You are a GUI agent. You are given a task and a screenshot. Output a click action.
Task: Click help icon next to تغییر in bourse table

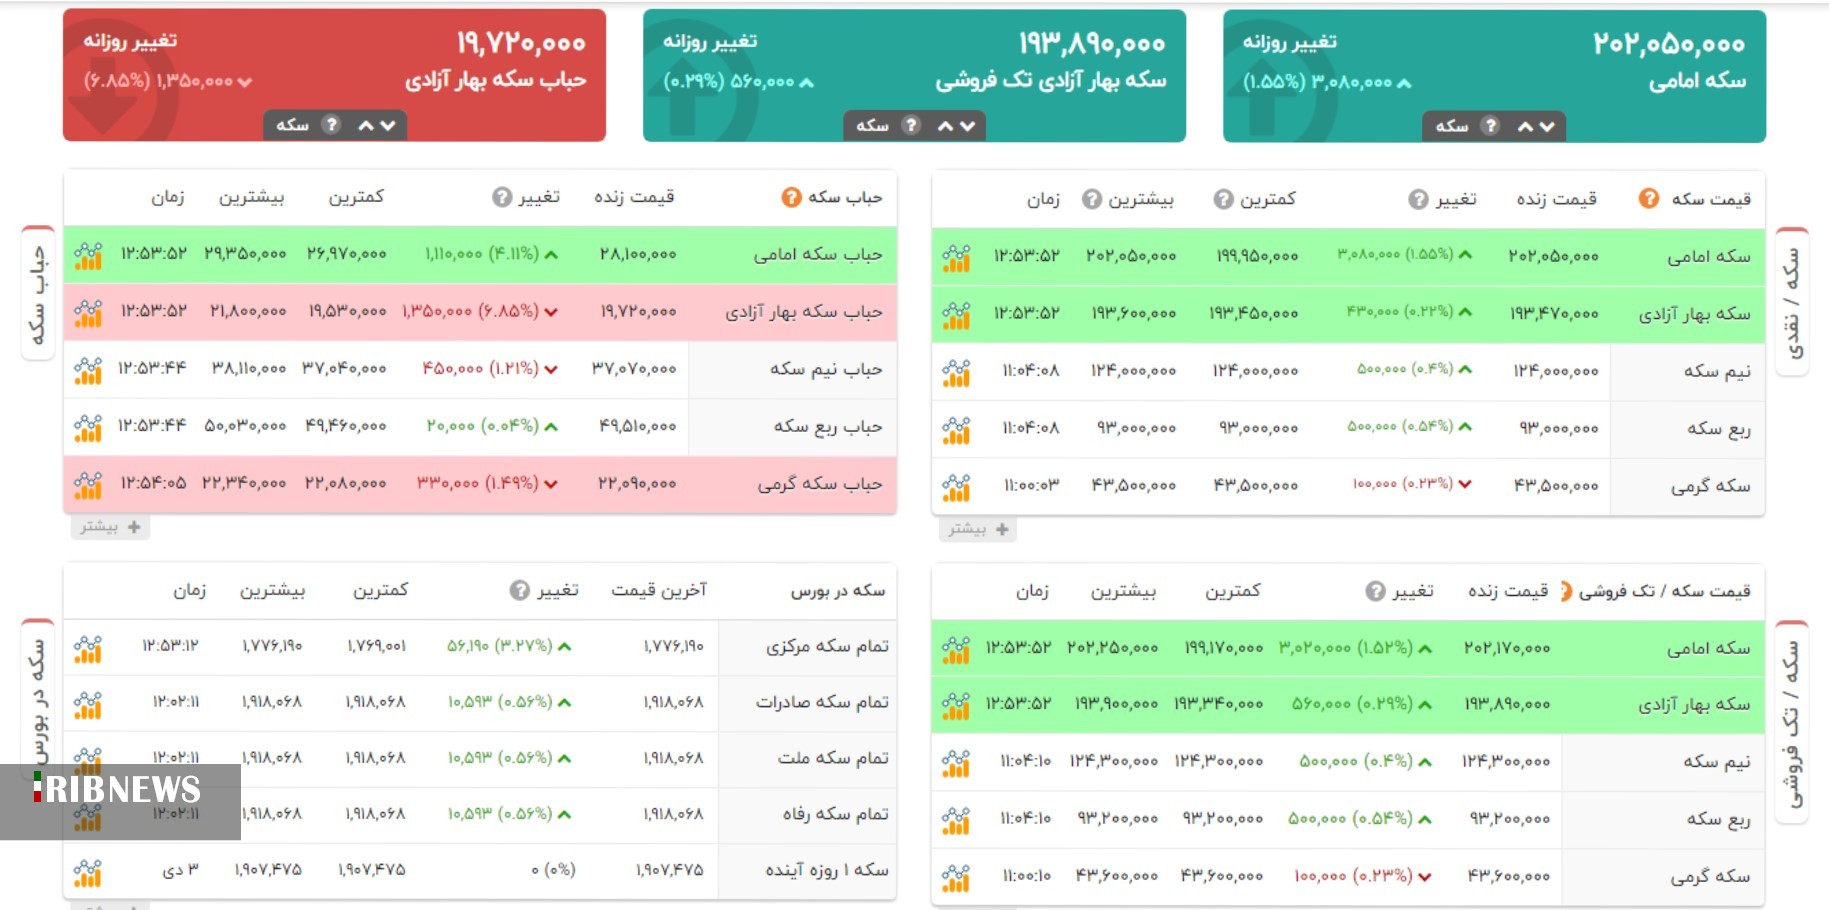[520, 590]
